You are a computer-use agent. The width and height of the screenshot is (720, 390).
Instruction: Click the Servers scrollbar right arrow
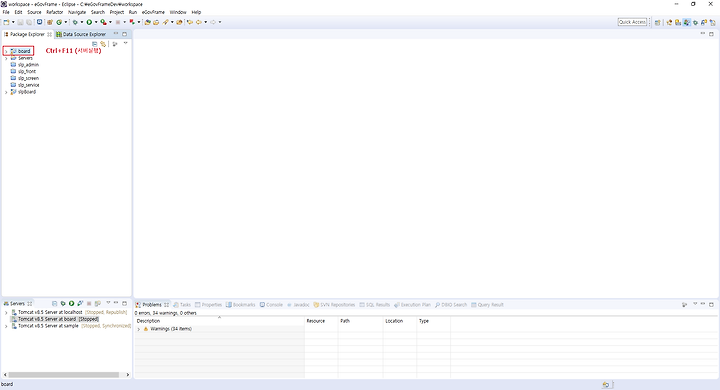[x=128, y=375]
